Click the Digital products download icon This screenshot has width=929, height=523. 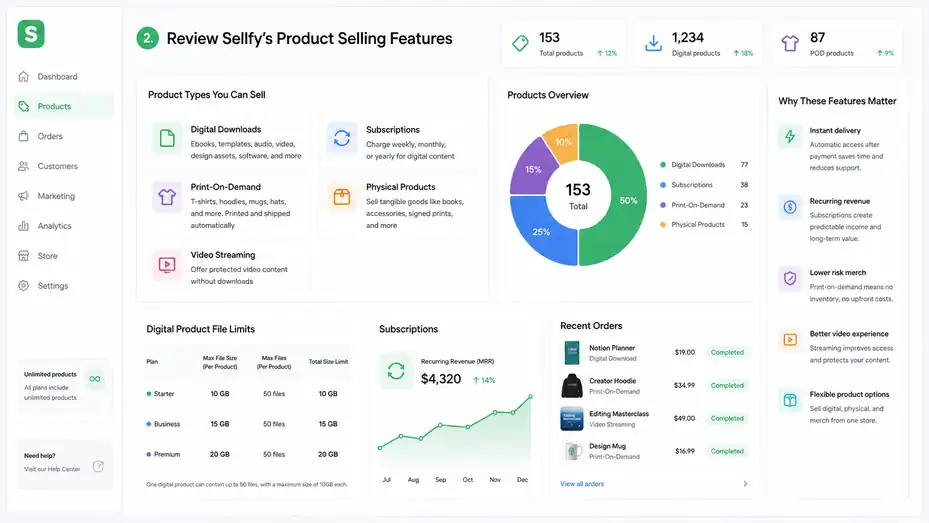653,43
